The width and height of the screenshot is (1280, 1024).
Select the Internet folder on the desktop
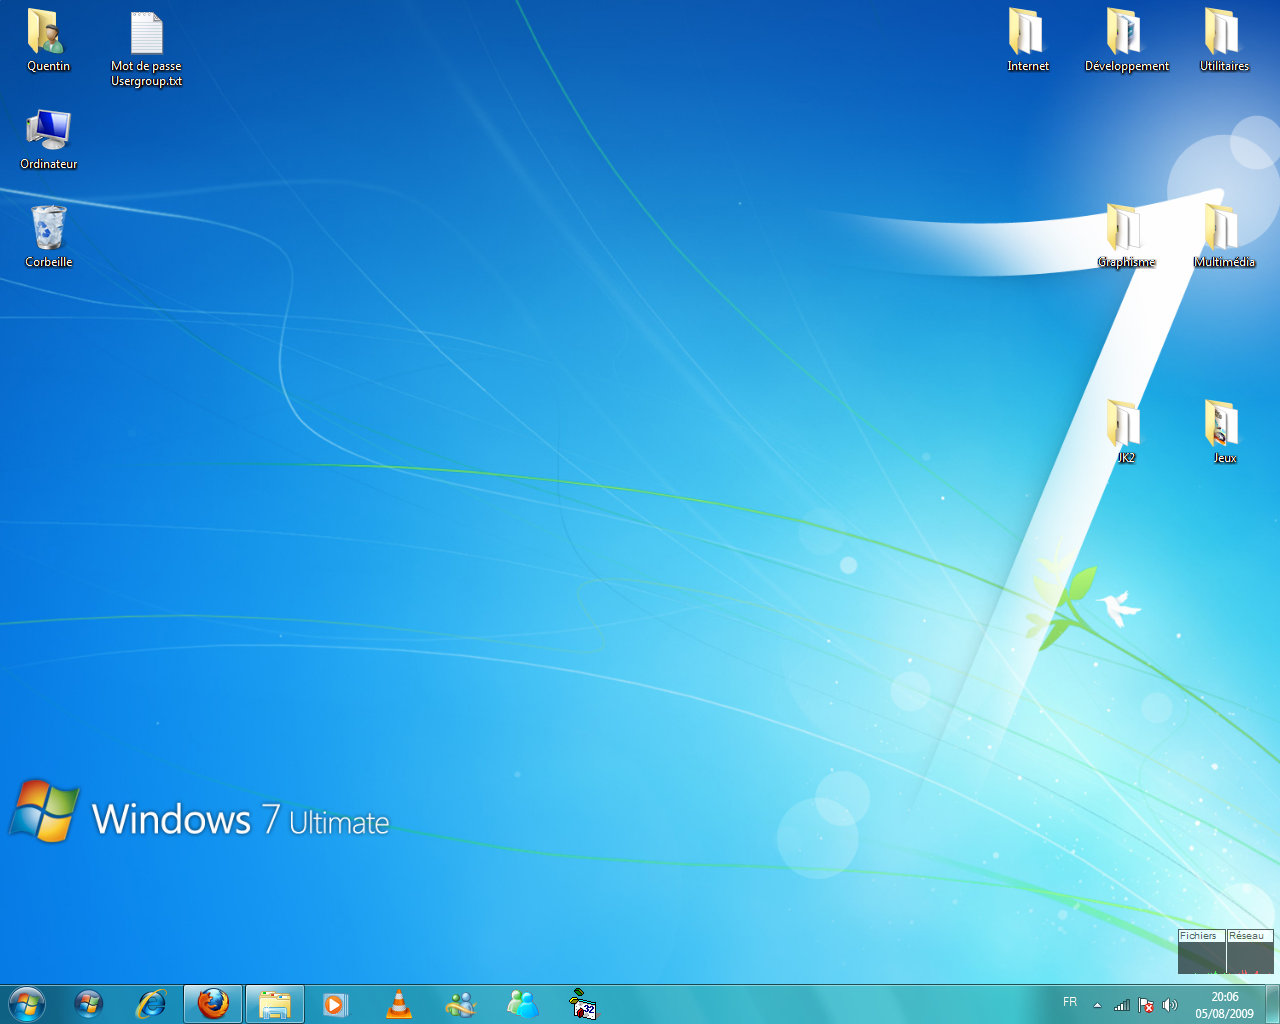point(1027,40)
